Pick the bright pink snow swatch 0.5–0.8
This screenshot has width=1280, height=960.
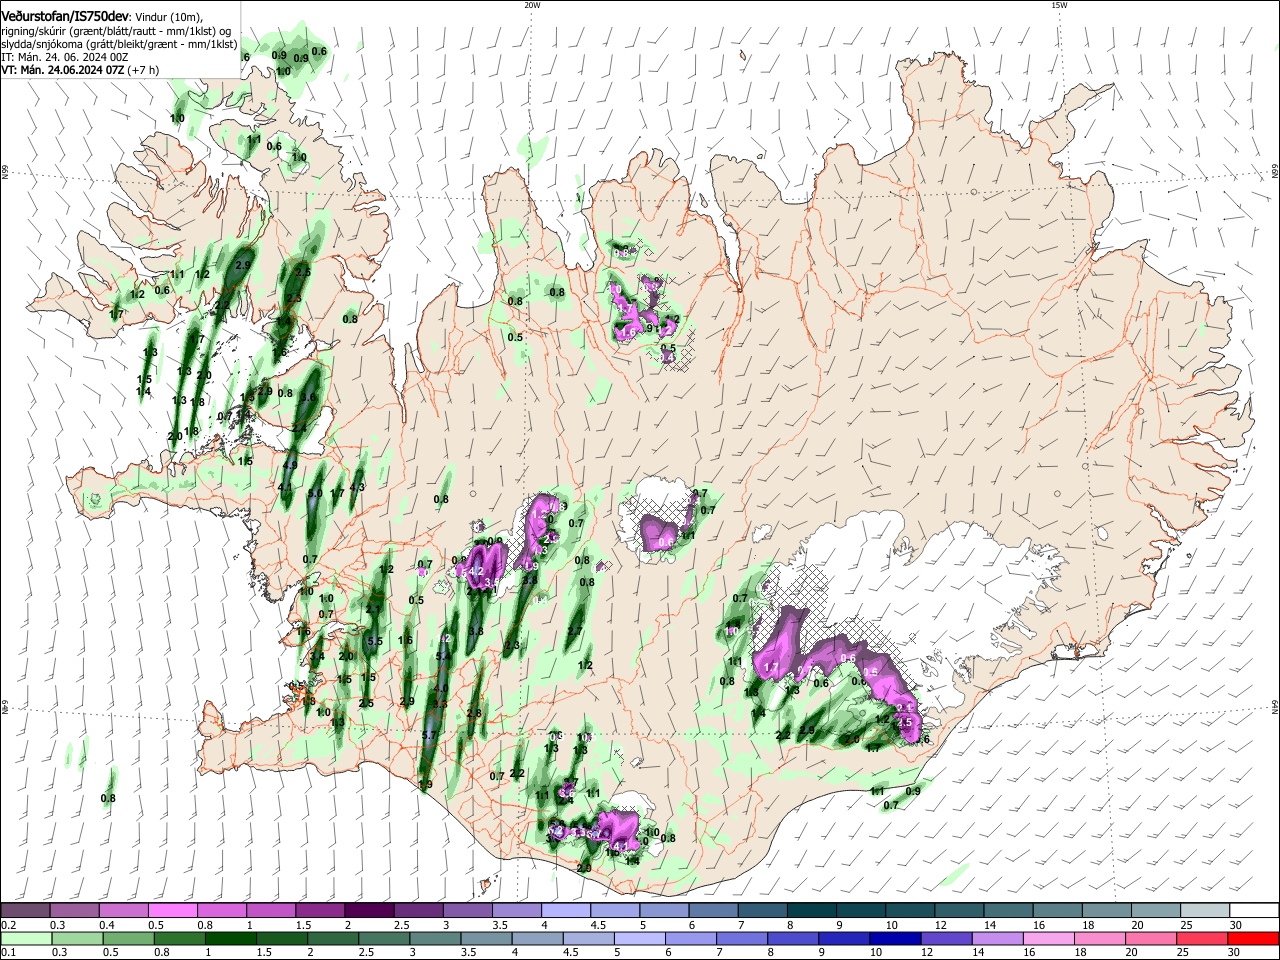pos(172,911)
